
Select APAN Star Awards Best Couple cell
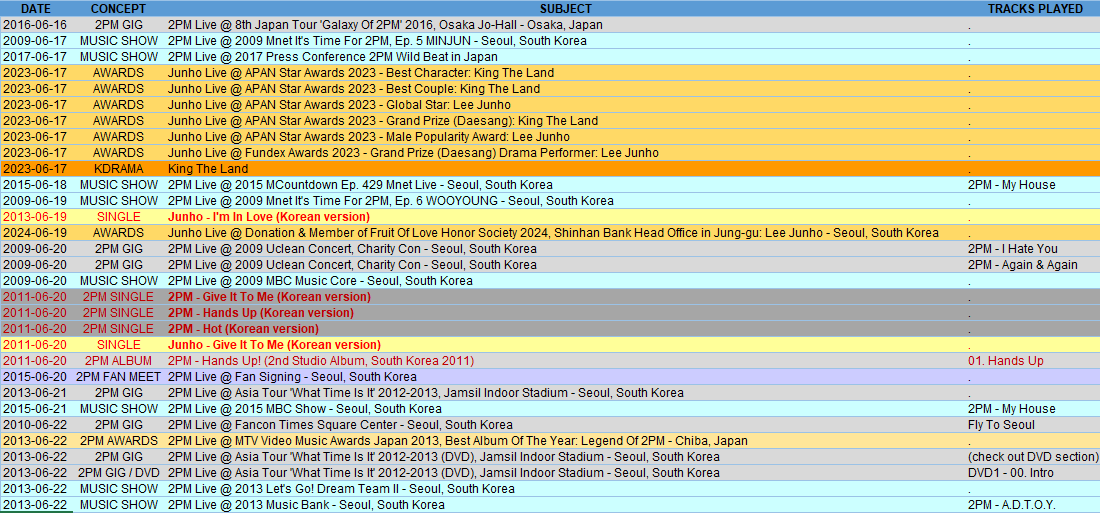point(565,89)
